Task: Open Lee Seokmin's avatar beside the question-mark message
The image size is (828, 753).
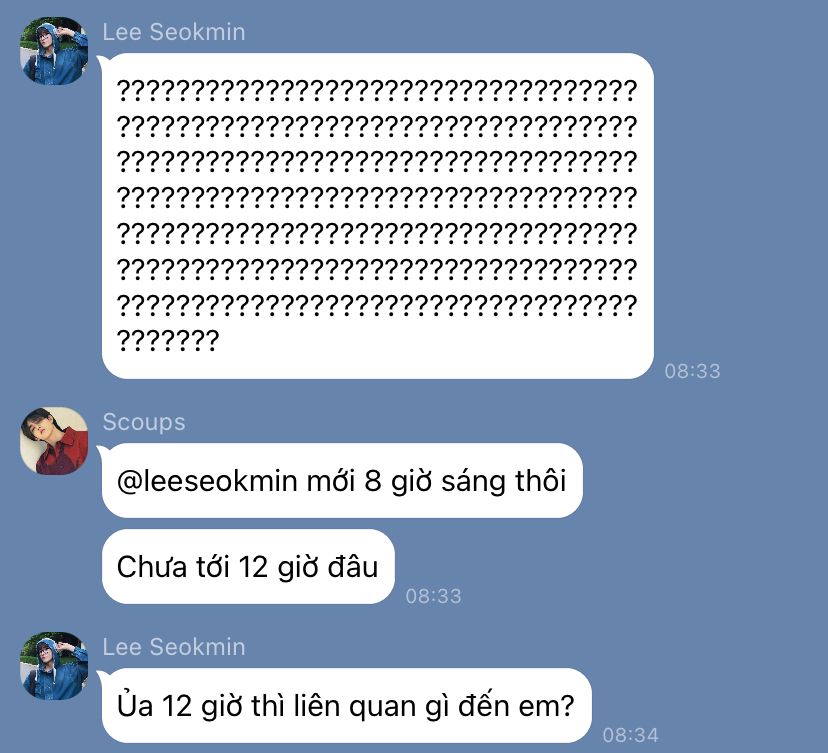Action: coord(54,51)
